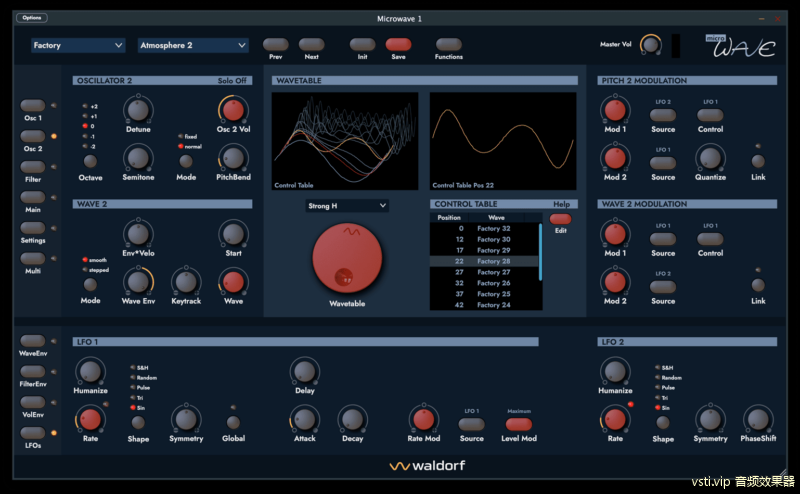Click the LFO 2 Humanize knob
The height and width of the screenshot is (494, 800).
coord(615,372)
